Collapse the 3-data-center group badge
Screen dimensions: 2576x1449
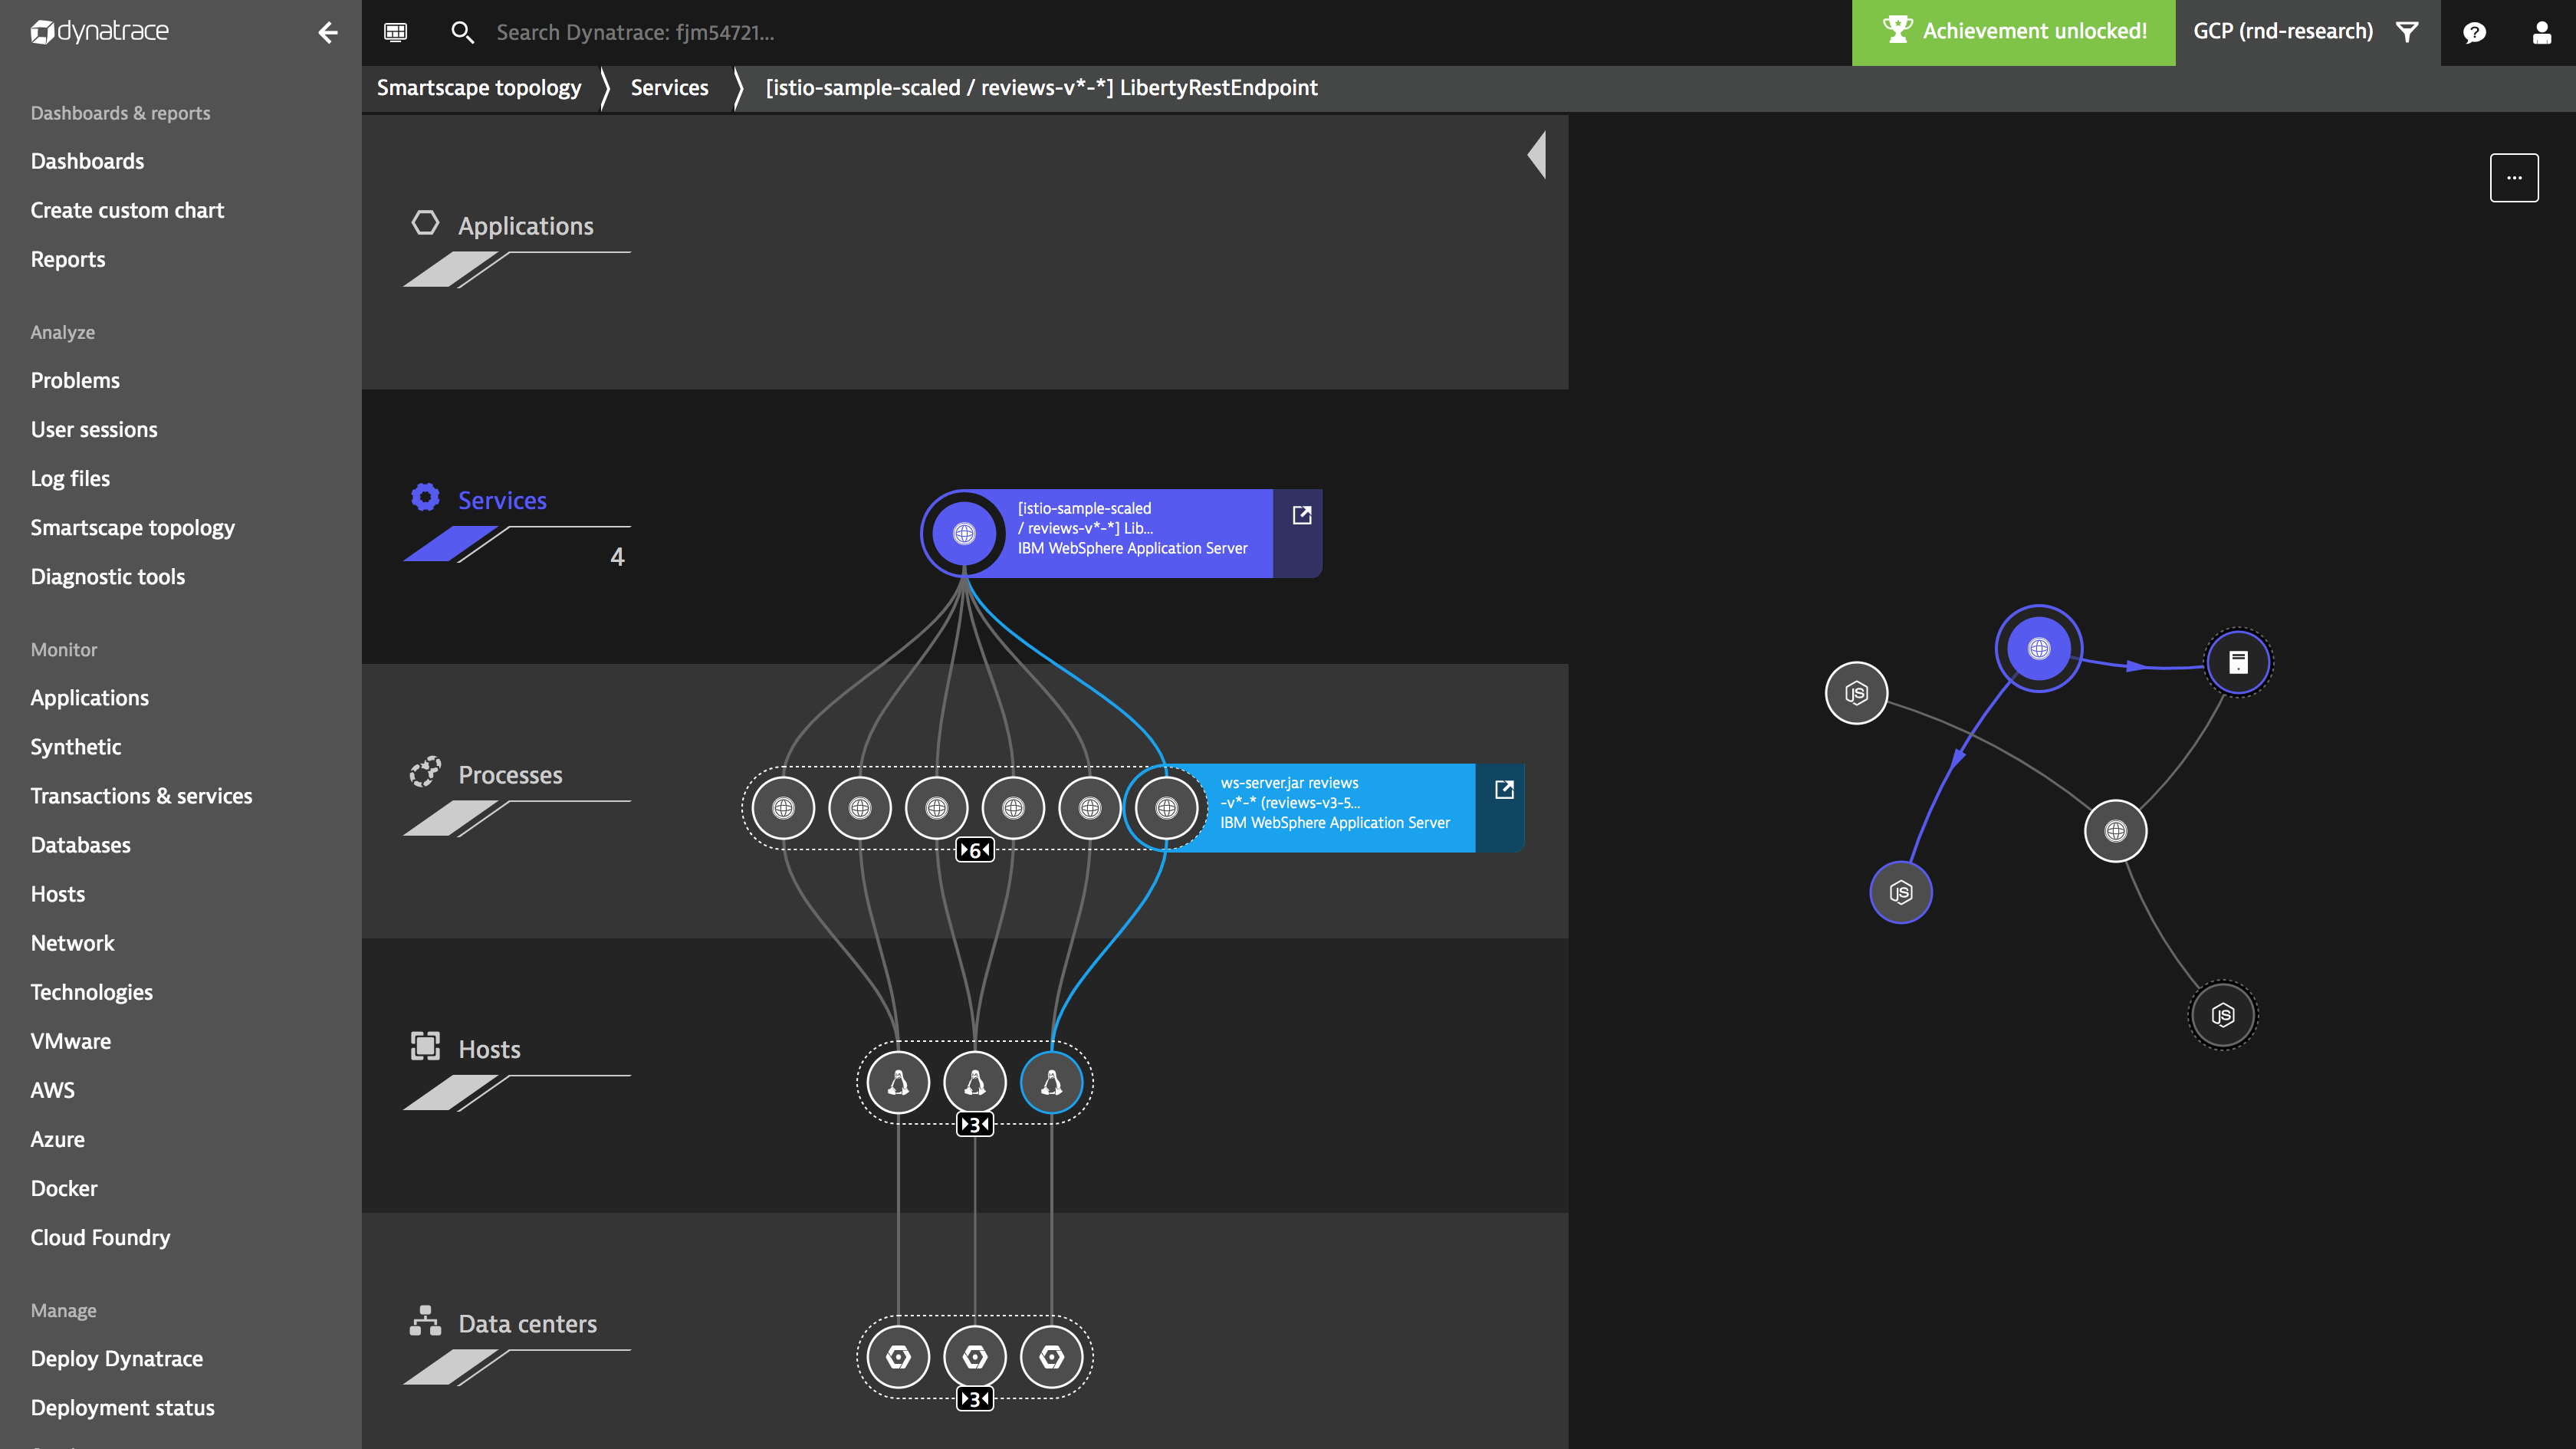tap(975, 1399)
